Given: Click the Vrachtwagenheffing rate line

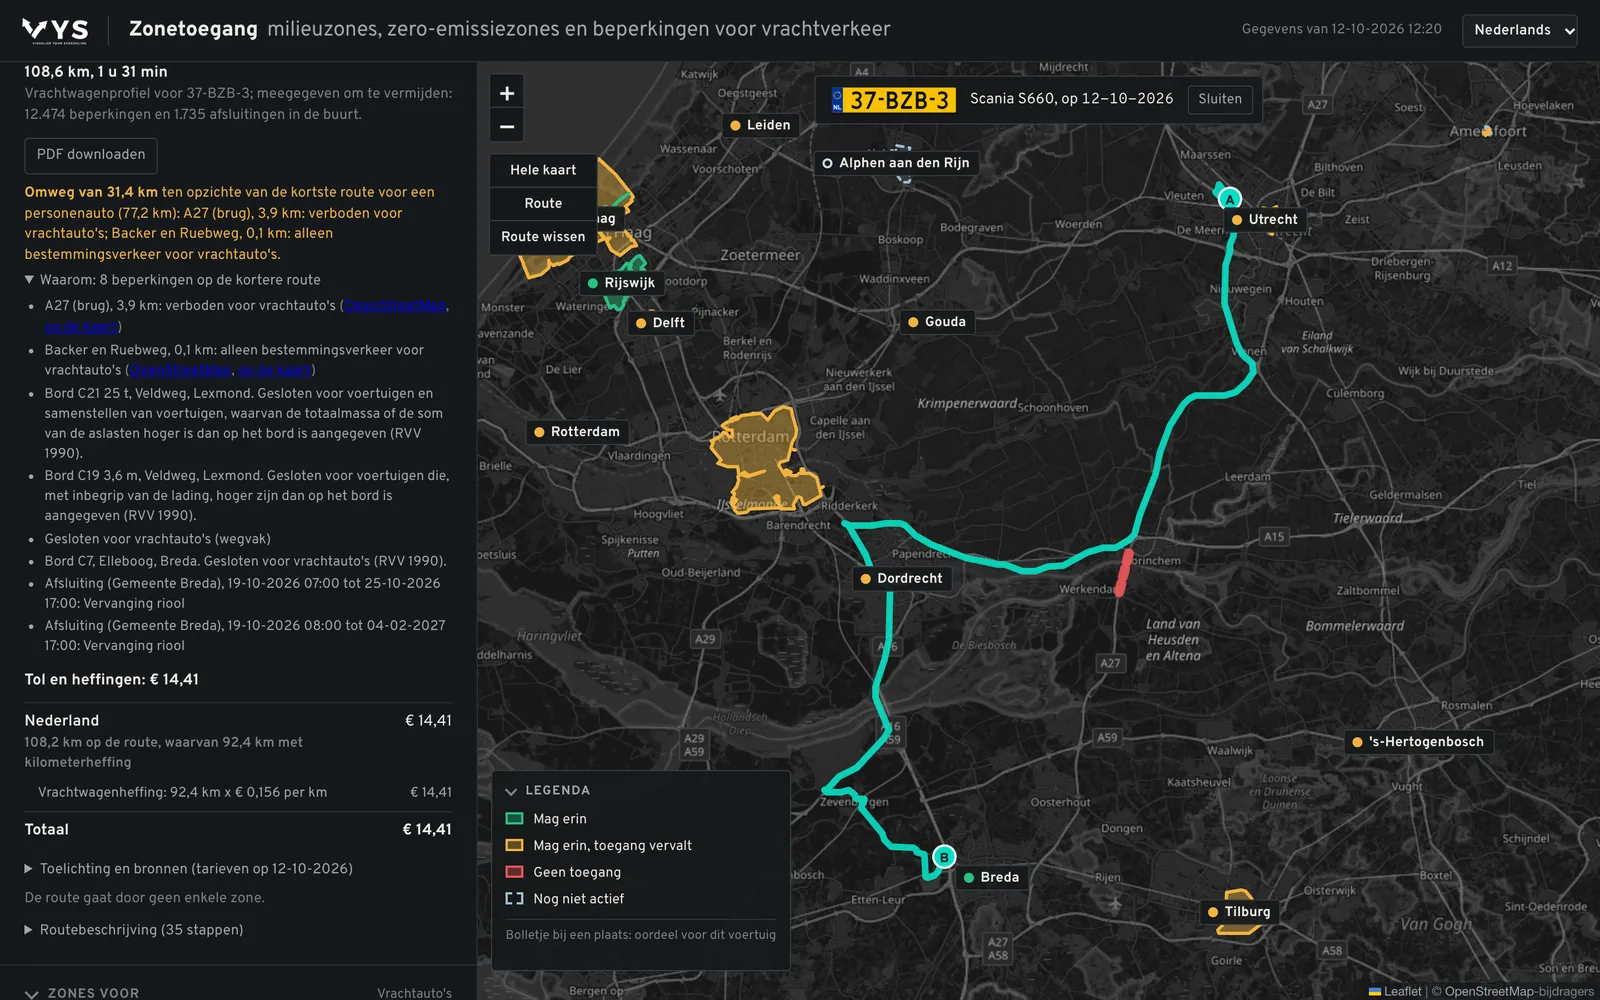Looking at the screenshot, I should point(245,792).
